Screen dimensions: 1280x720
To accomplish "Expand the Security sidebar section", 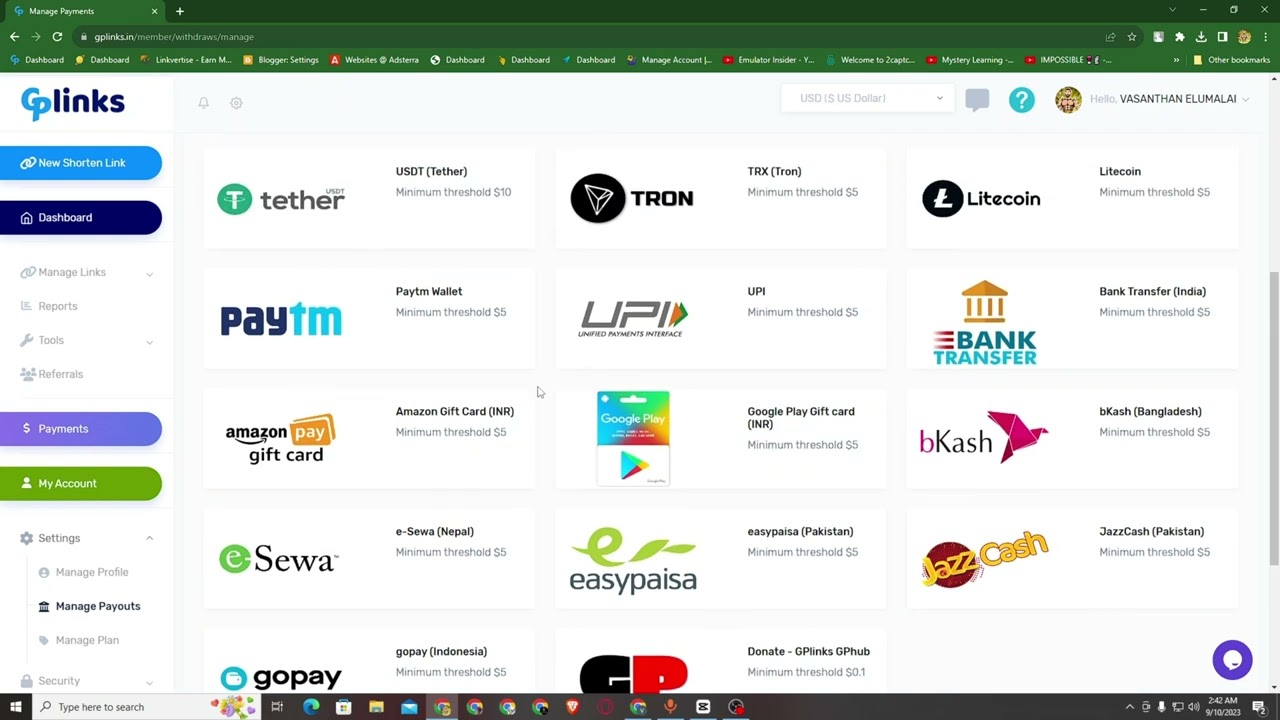I will click(85, 681).
